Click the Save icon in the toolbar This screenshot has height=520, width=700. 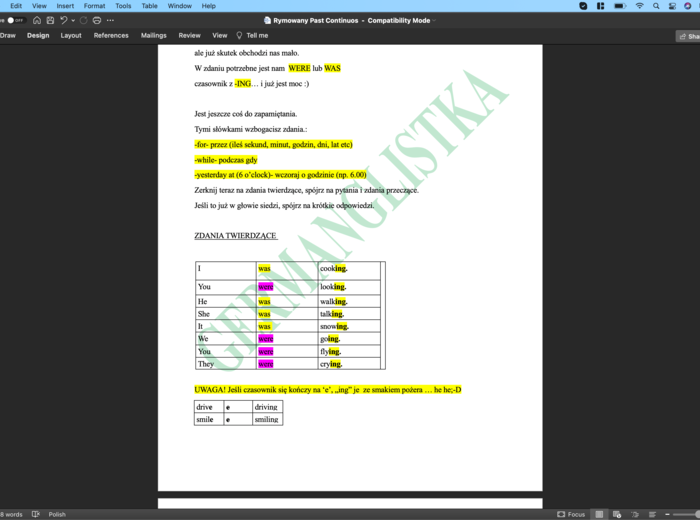[x=50, y=20]
